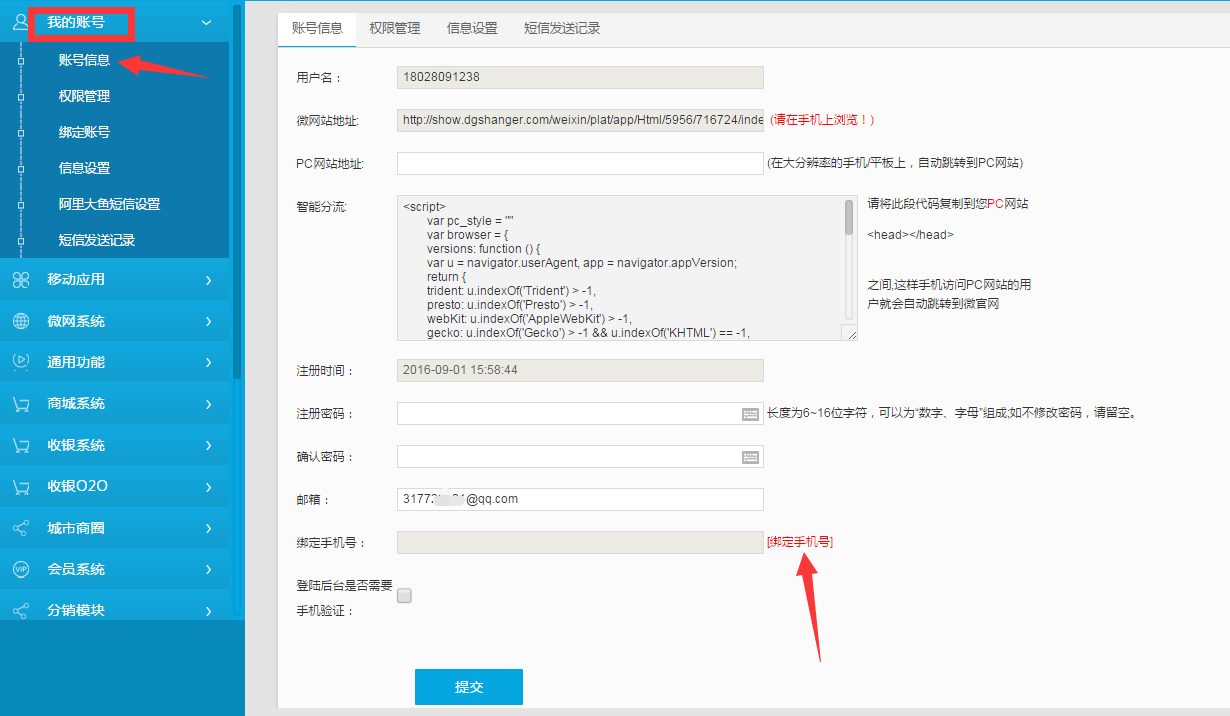Image resolution: width=1230 pixels, height=716 pixels.
Task: Click the PC网站地址 input field
Action: click(580, 163)
